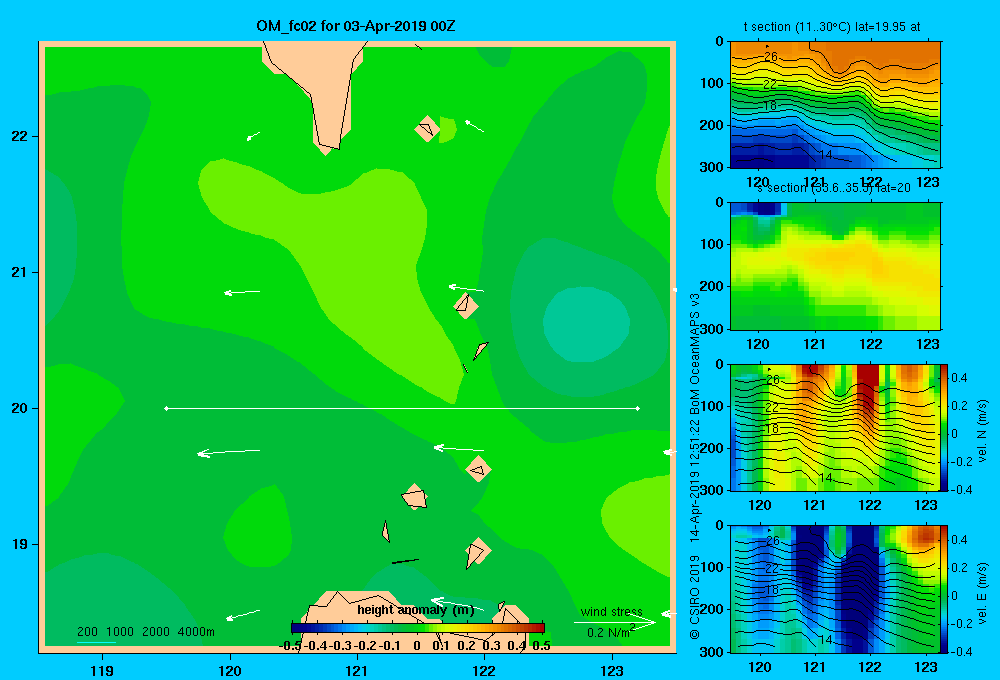
Task: Select the t section title above temperature panel
Action: tap(832, 27)
